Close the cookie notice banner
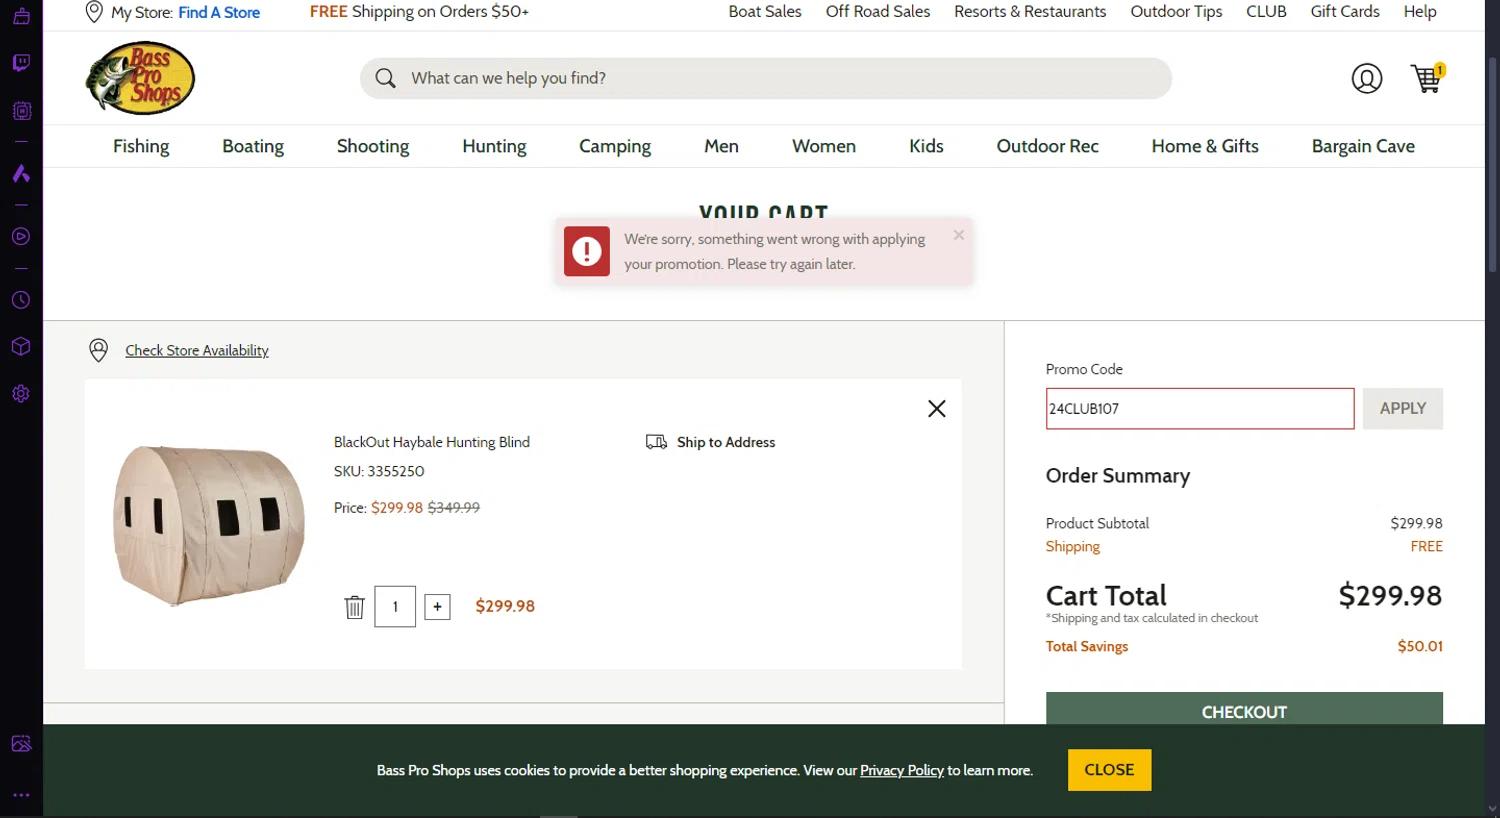Image resolution: width=1500 pixels, height=818 pixels. point(1109,770)
